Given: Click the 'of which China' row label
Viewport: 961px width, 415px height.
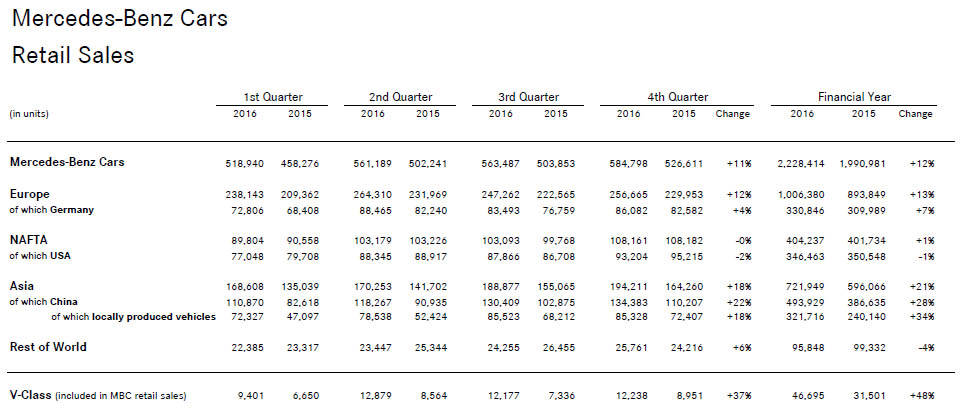Looking at the screenshot, I should 44,302.
